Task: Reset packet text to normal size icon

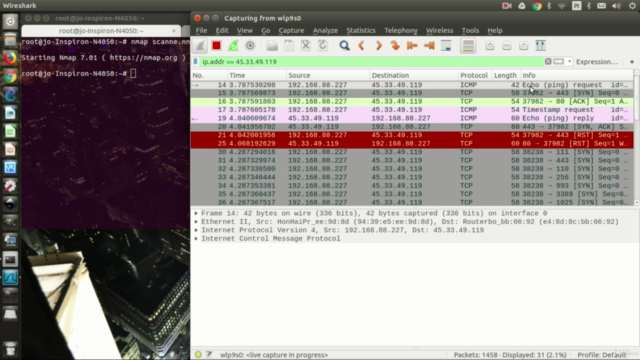Action: point(524,46)
